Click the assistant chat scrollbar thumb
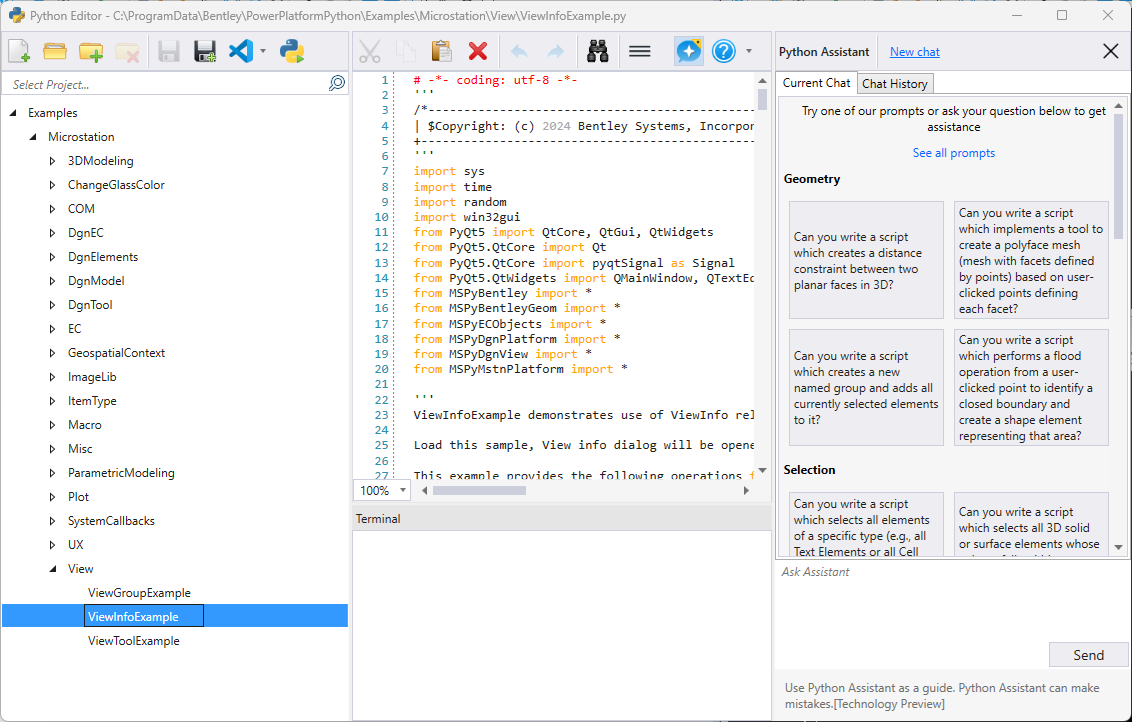 [1118, 175]
